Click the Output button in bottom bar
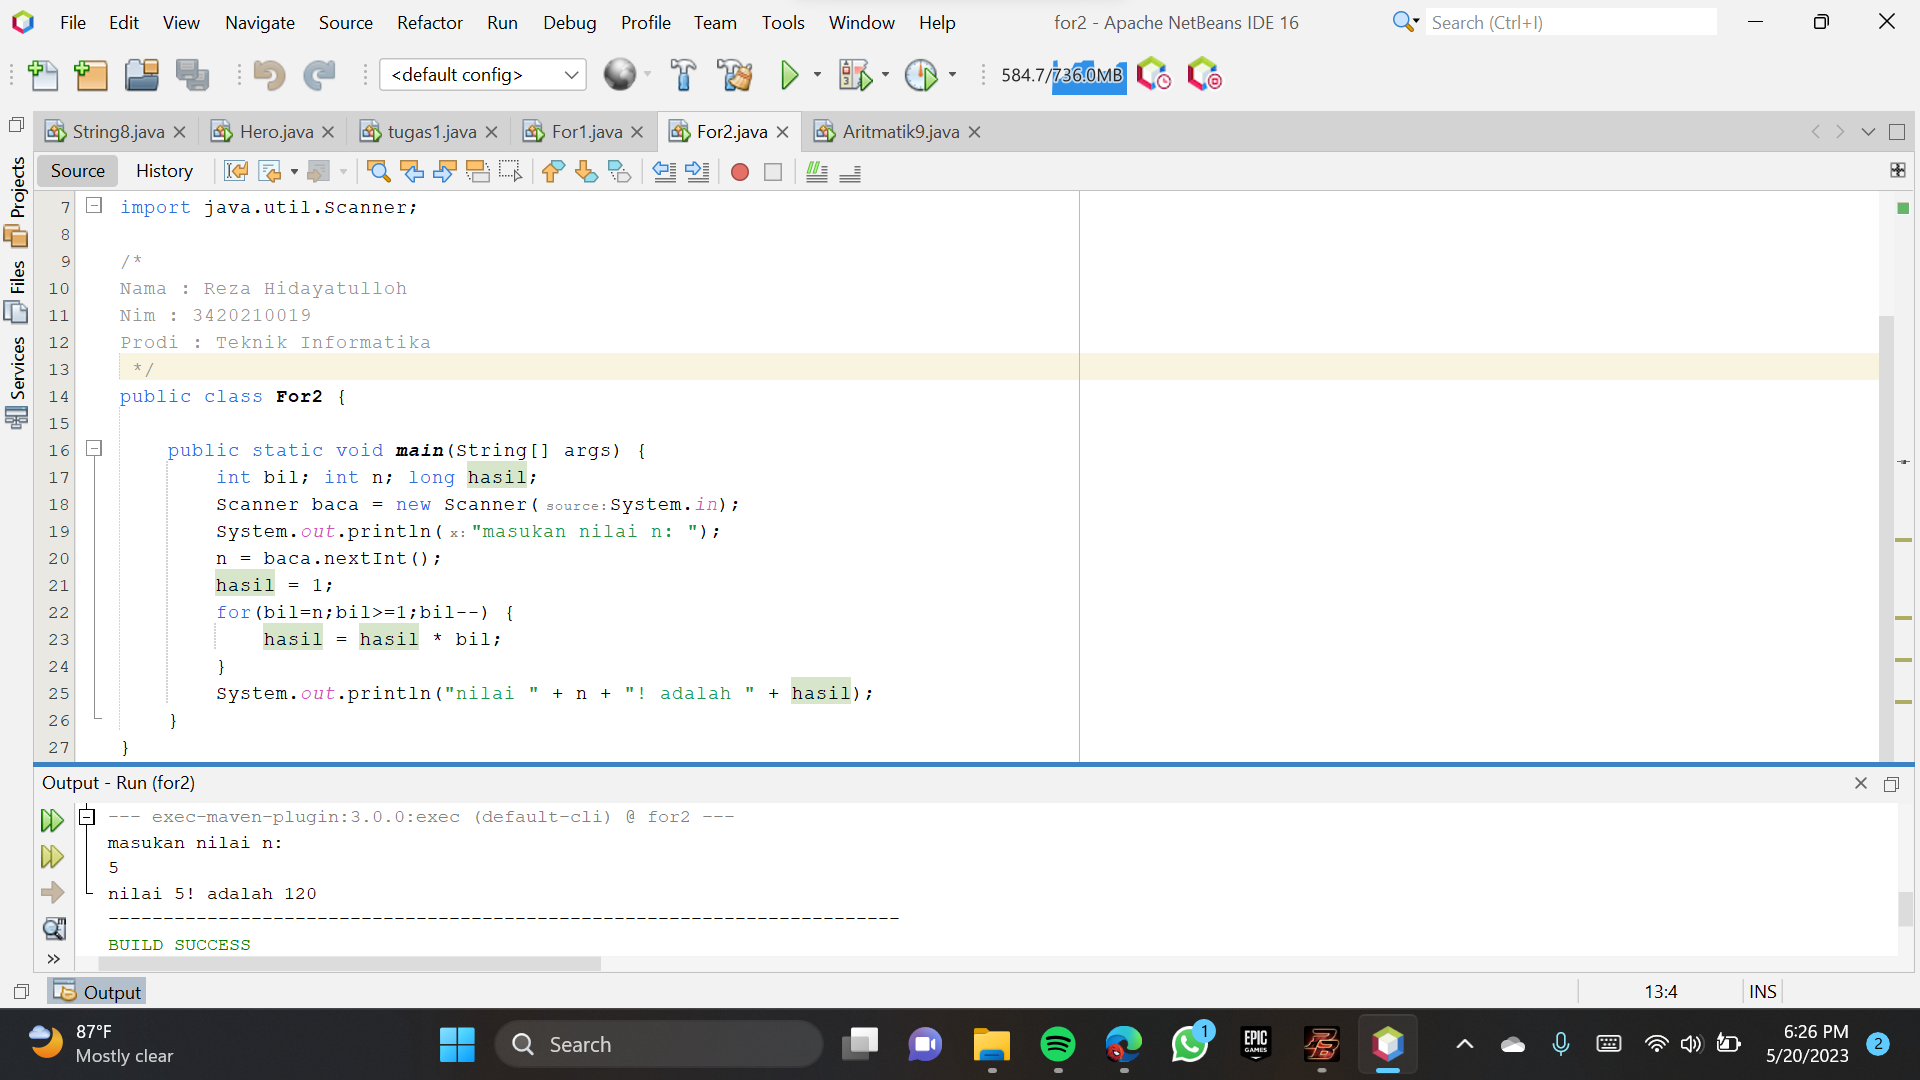 98,992
